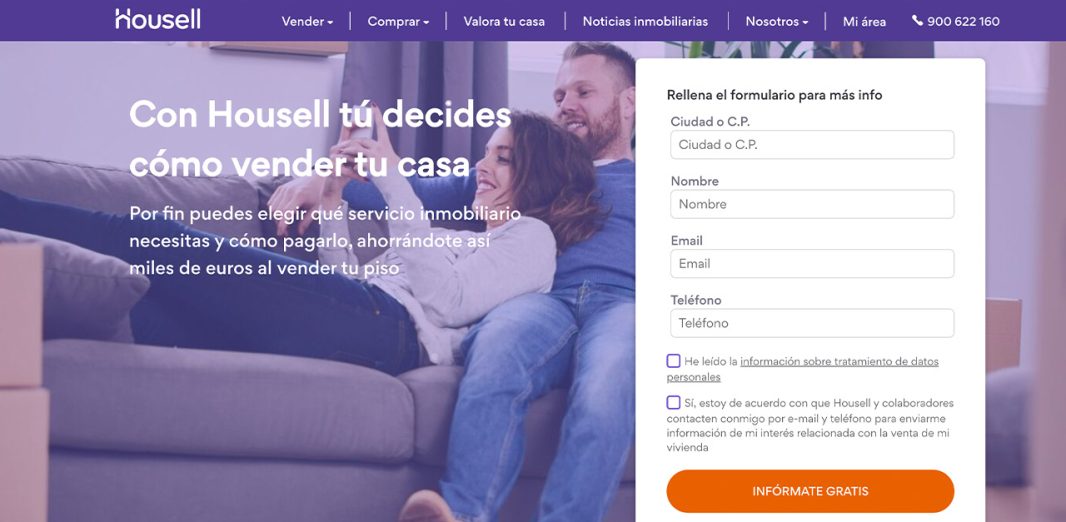
Task: Open the Comprar dropdown menu
Action: pyautogui.click(x=398, y=21)
